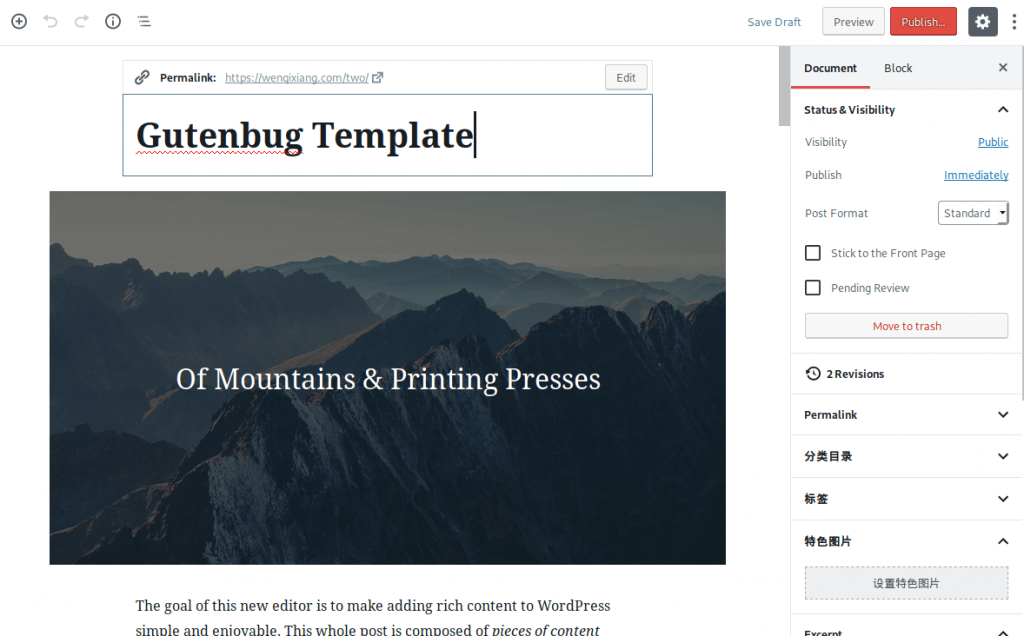Screen dimensions: 1024x636
Task: Click the permalink chain icon
Action: click(x=142, y=78)
